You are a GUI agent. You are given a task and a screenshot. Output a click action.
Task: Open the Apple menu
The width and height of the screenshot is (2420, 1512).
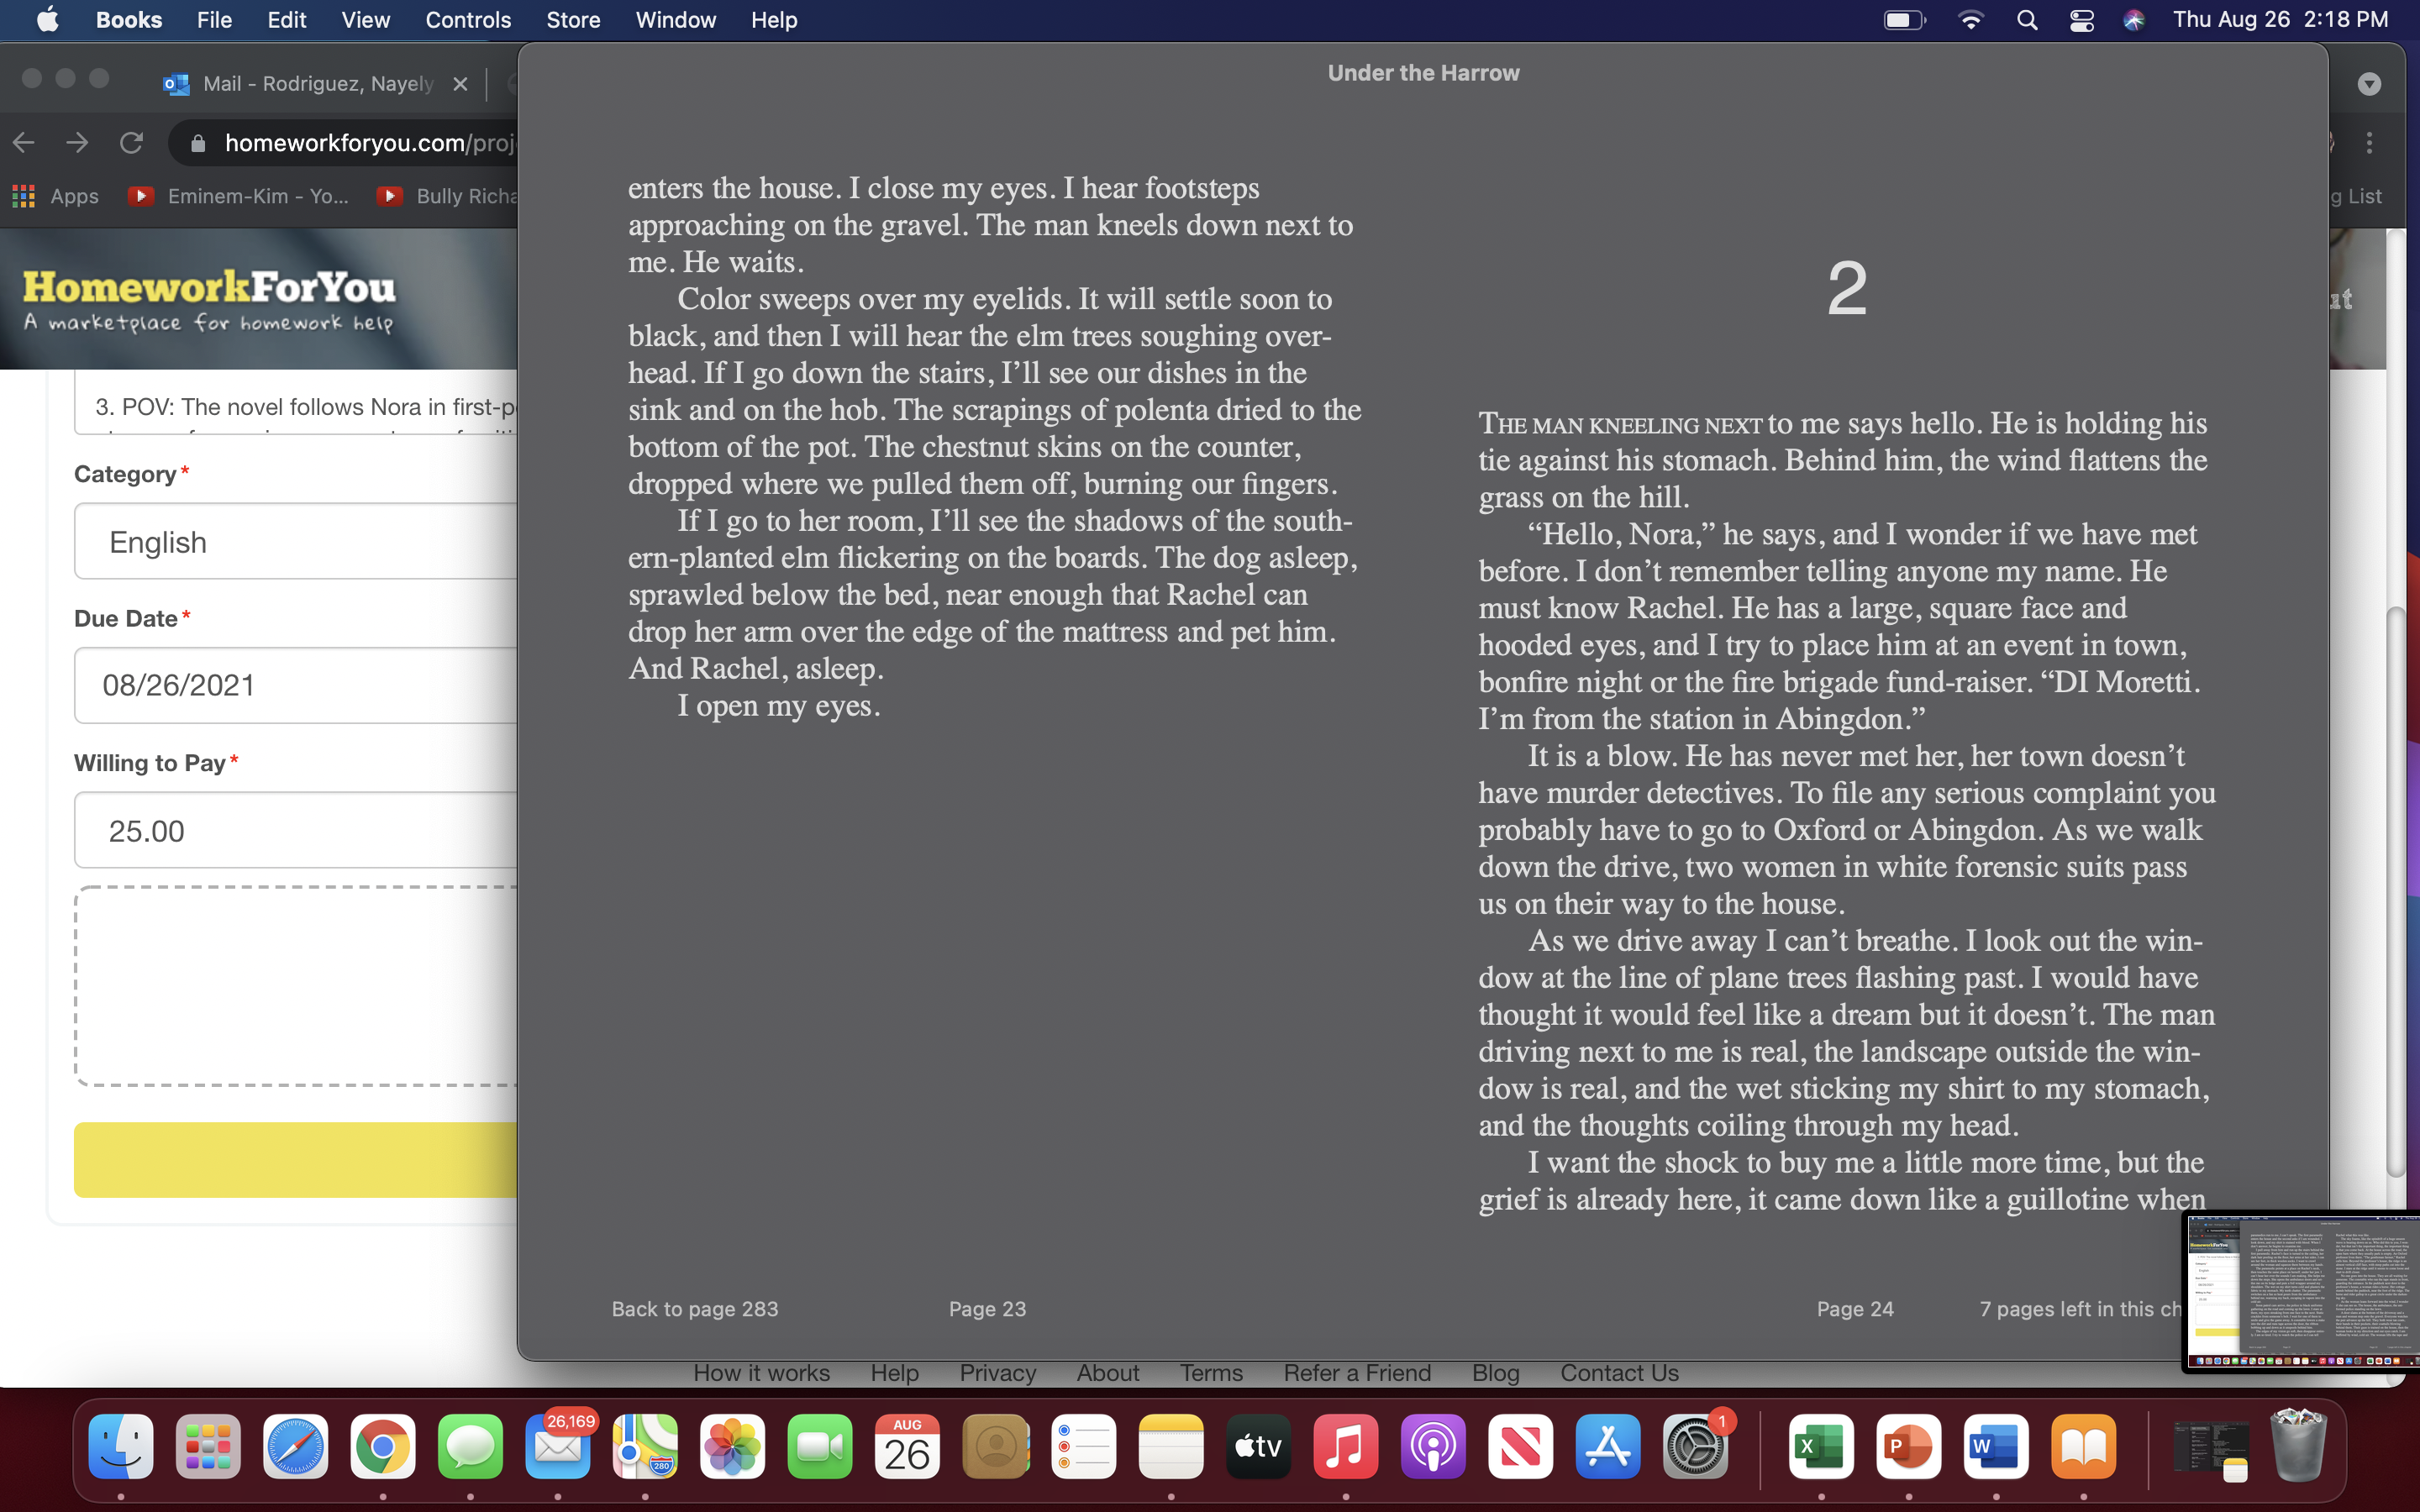click(47, 20)
